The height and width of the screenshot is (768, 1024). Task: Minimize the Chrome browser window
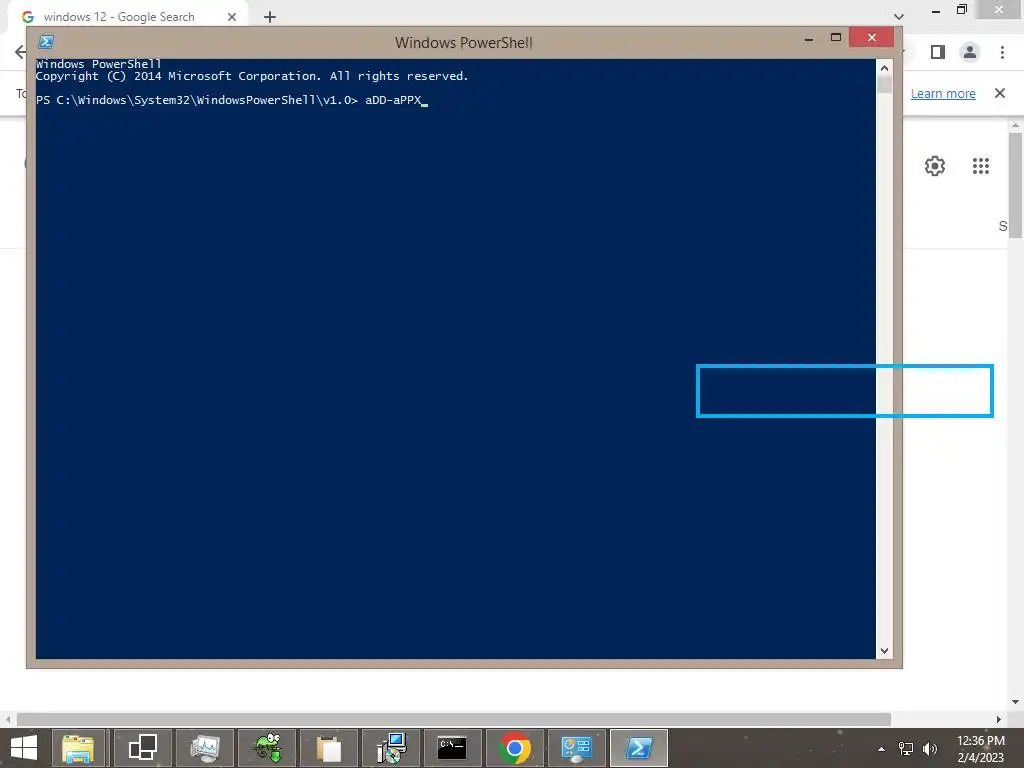[936, 10]
